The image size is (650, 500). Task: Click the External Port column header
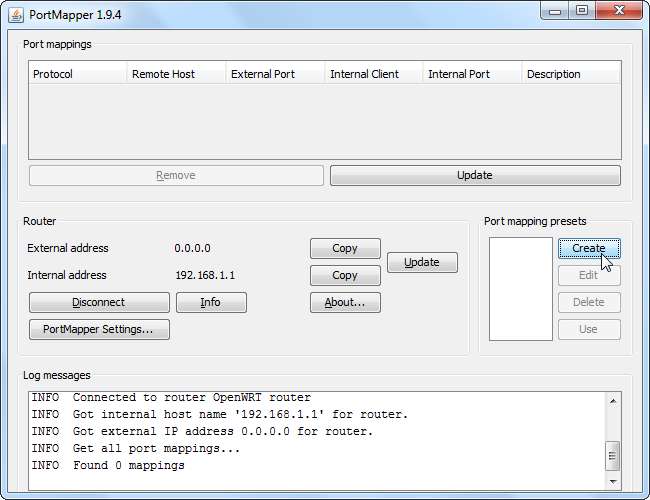click(275, 74)
